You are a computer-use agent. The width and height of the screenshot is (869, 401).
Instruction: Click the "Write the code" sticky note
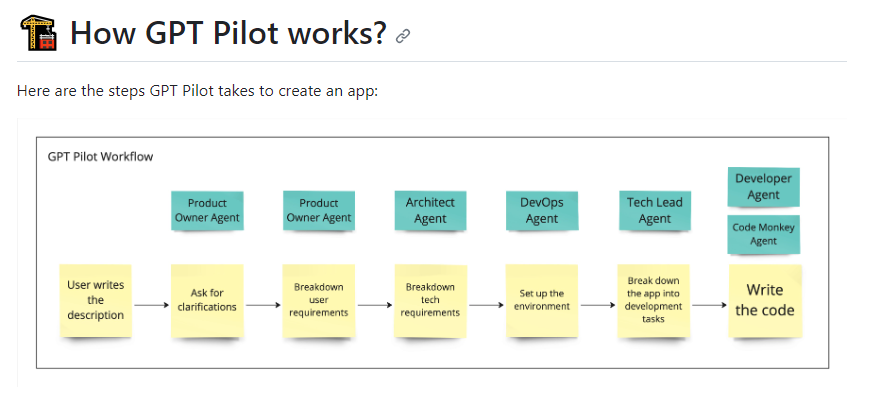click(765, 301)
